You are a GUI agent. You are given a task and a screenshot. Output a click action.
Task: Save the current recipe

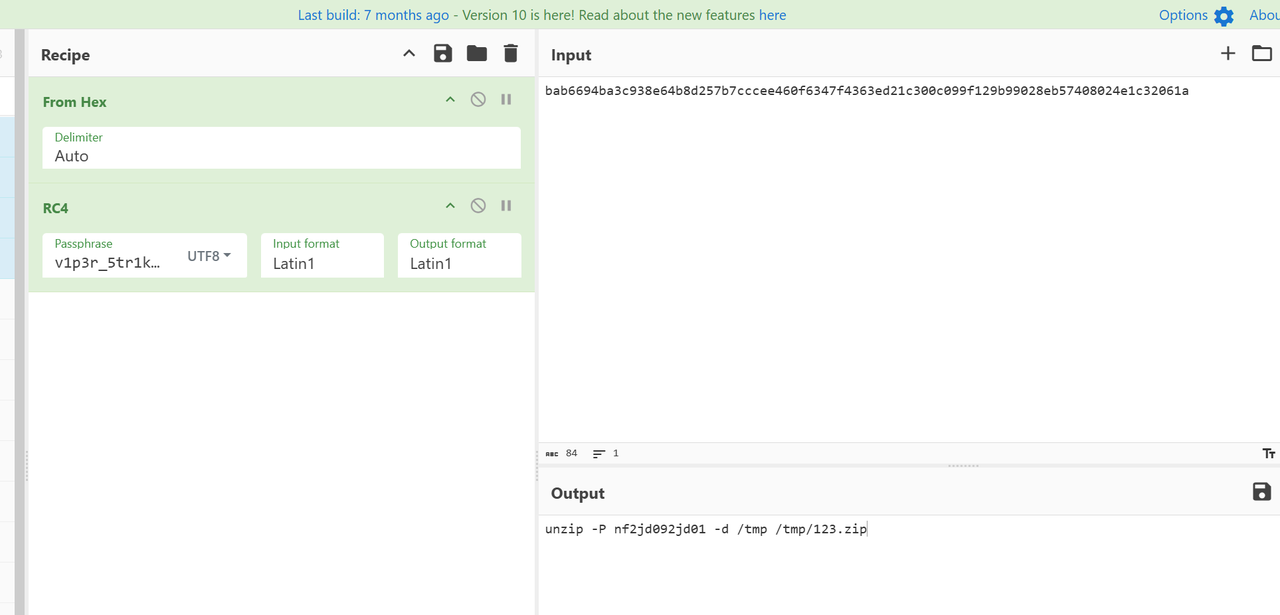point(442,54)
